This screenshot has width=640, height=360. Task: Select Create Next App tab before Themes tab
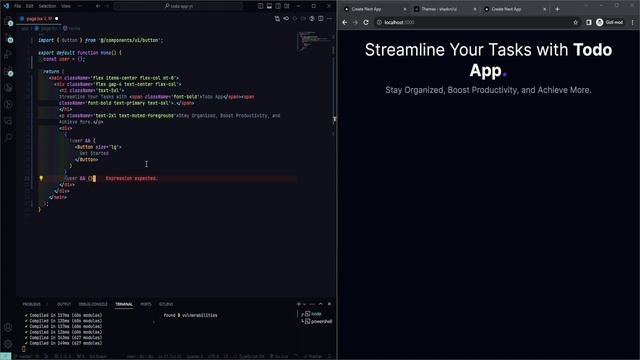coord(375,9)
